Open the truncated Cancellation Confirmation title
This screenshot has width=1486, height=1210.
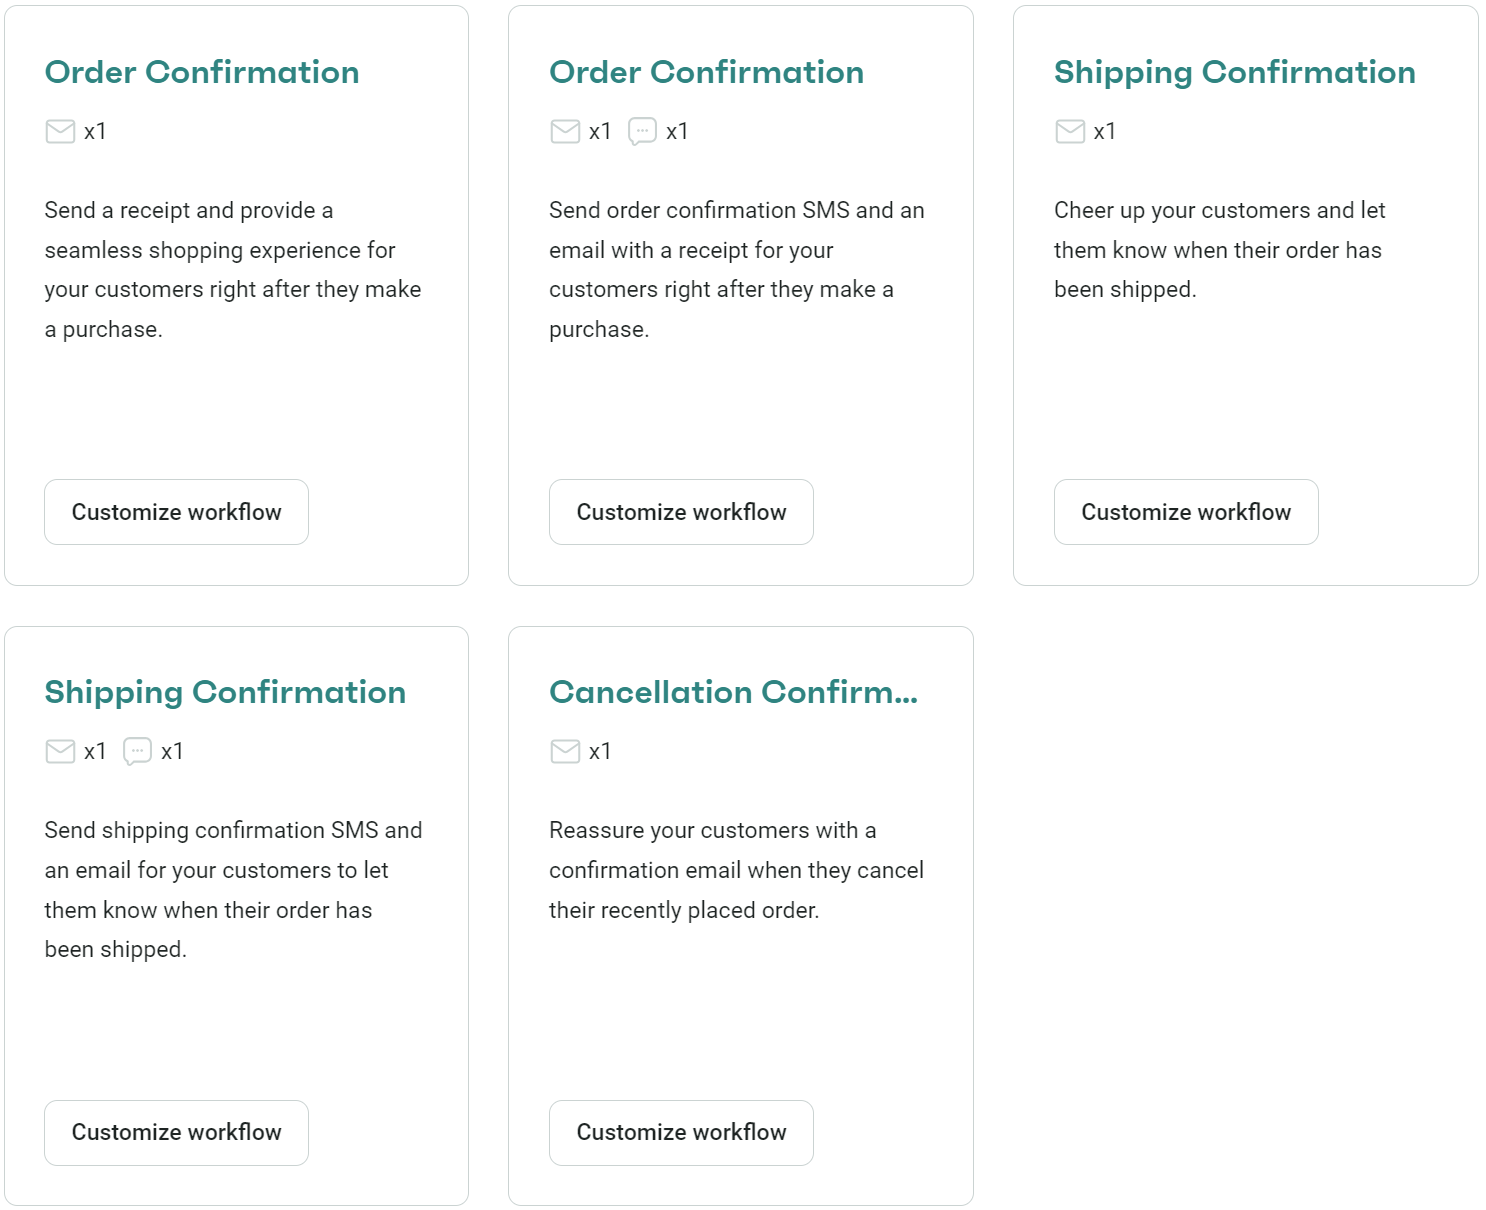(x=733, y=692)
